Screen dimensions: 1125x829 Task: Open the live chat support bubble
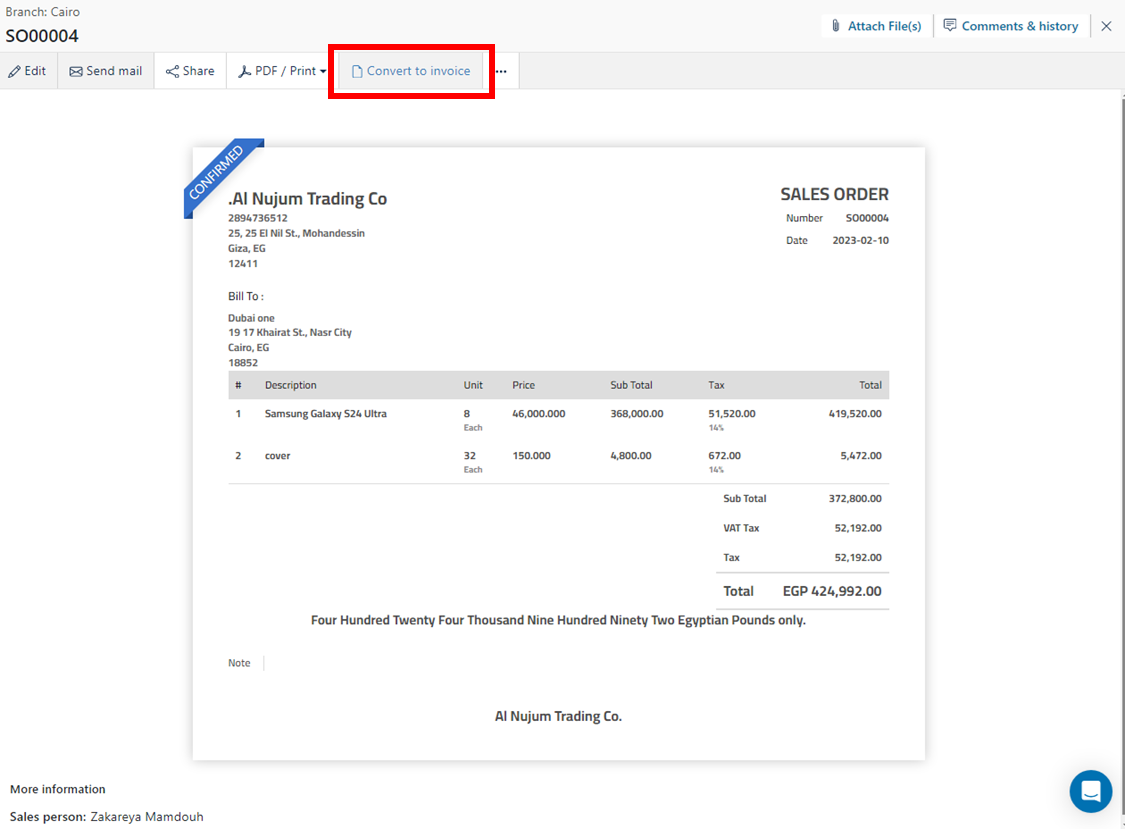point(1090,792)
